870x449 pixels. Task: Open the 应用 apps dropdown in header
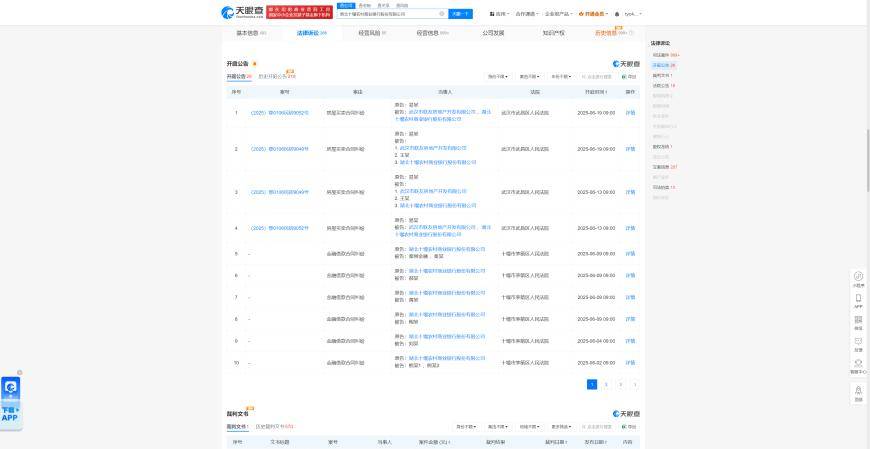point(499,14)
